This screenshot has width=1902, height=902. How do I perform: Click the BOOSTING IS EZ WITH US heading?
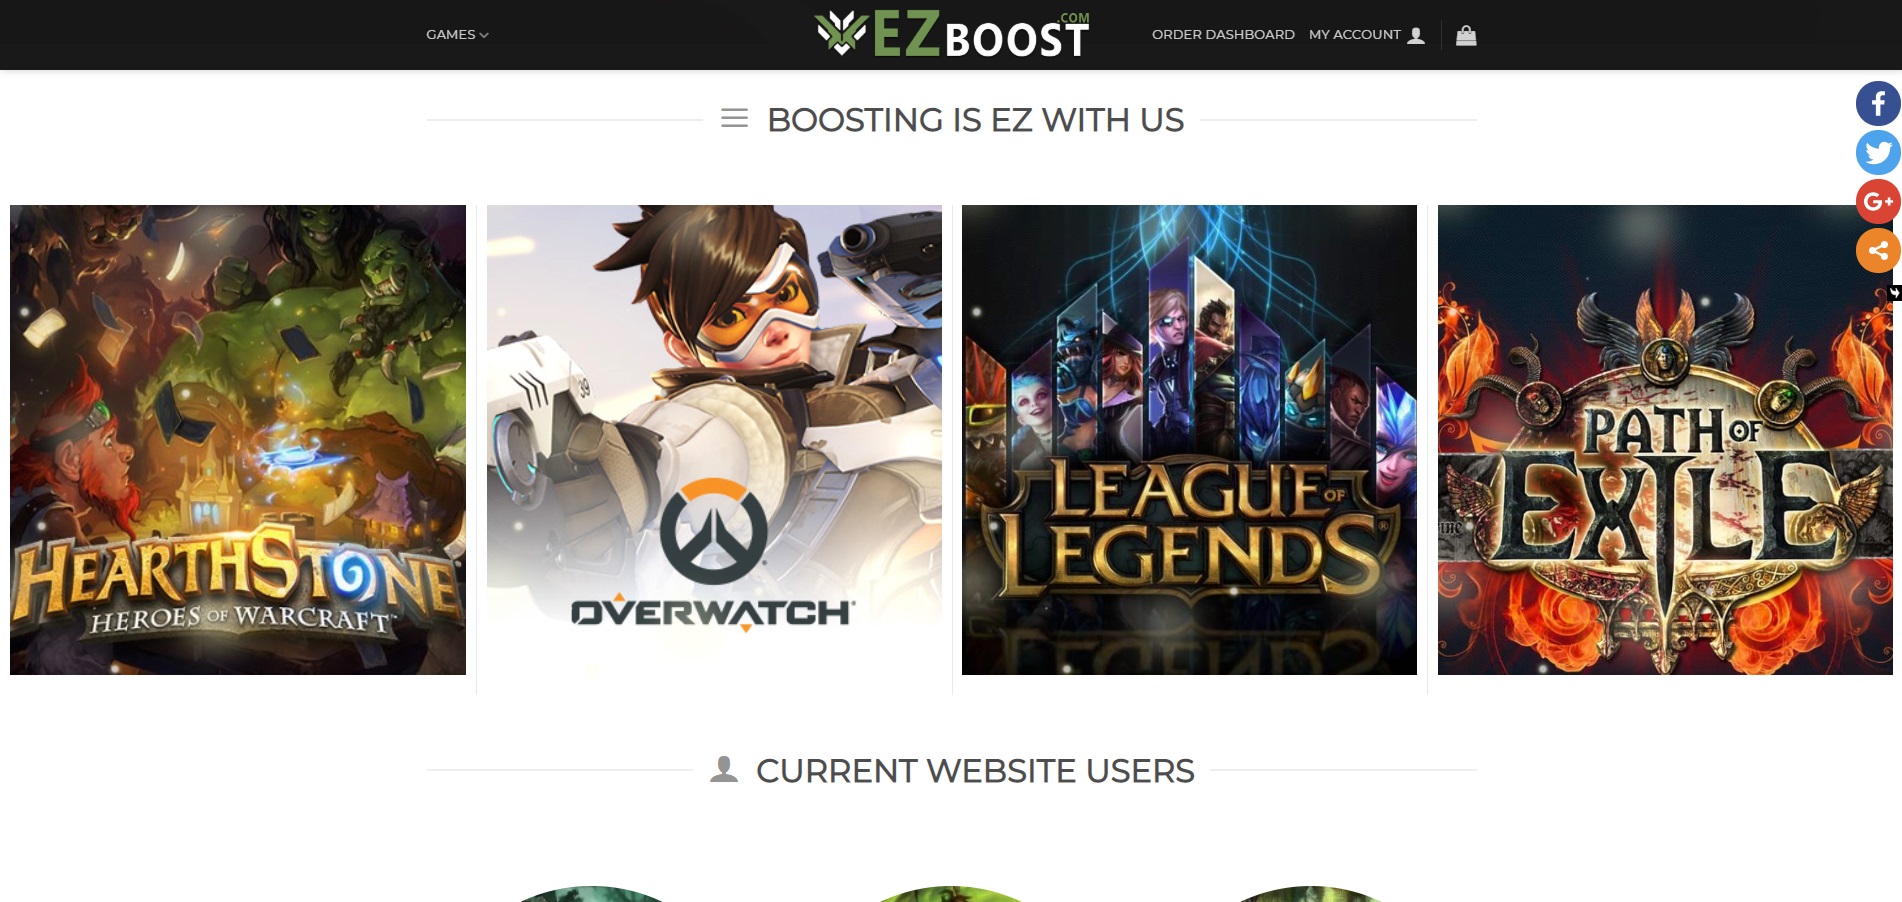point(975,120)
